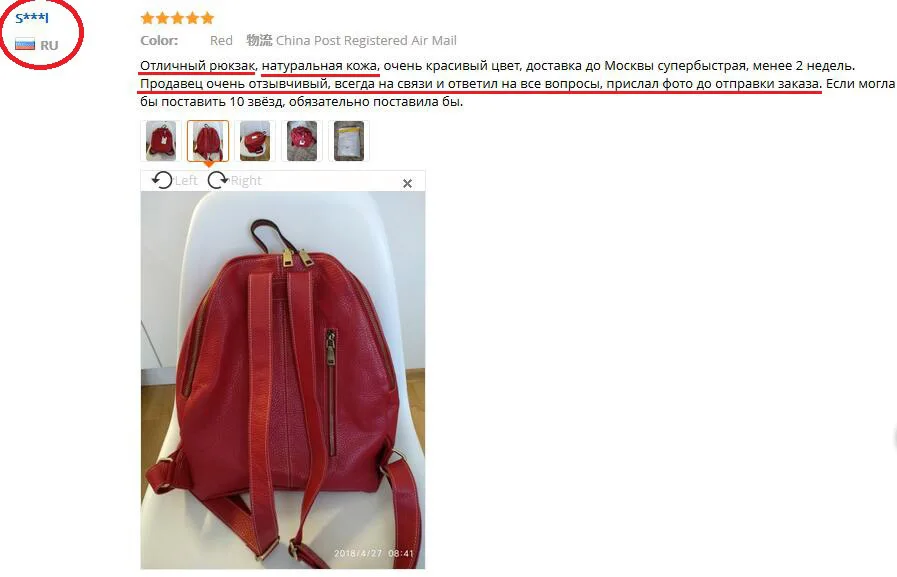Click the 'RU' country code

pos(49,45)
